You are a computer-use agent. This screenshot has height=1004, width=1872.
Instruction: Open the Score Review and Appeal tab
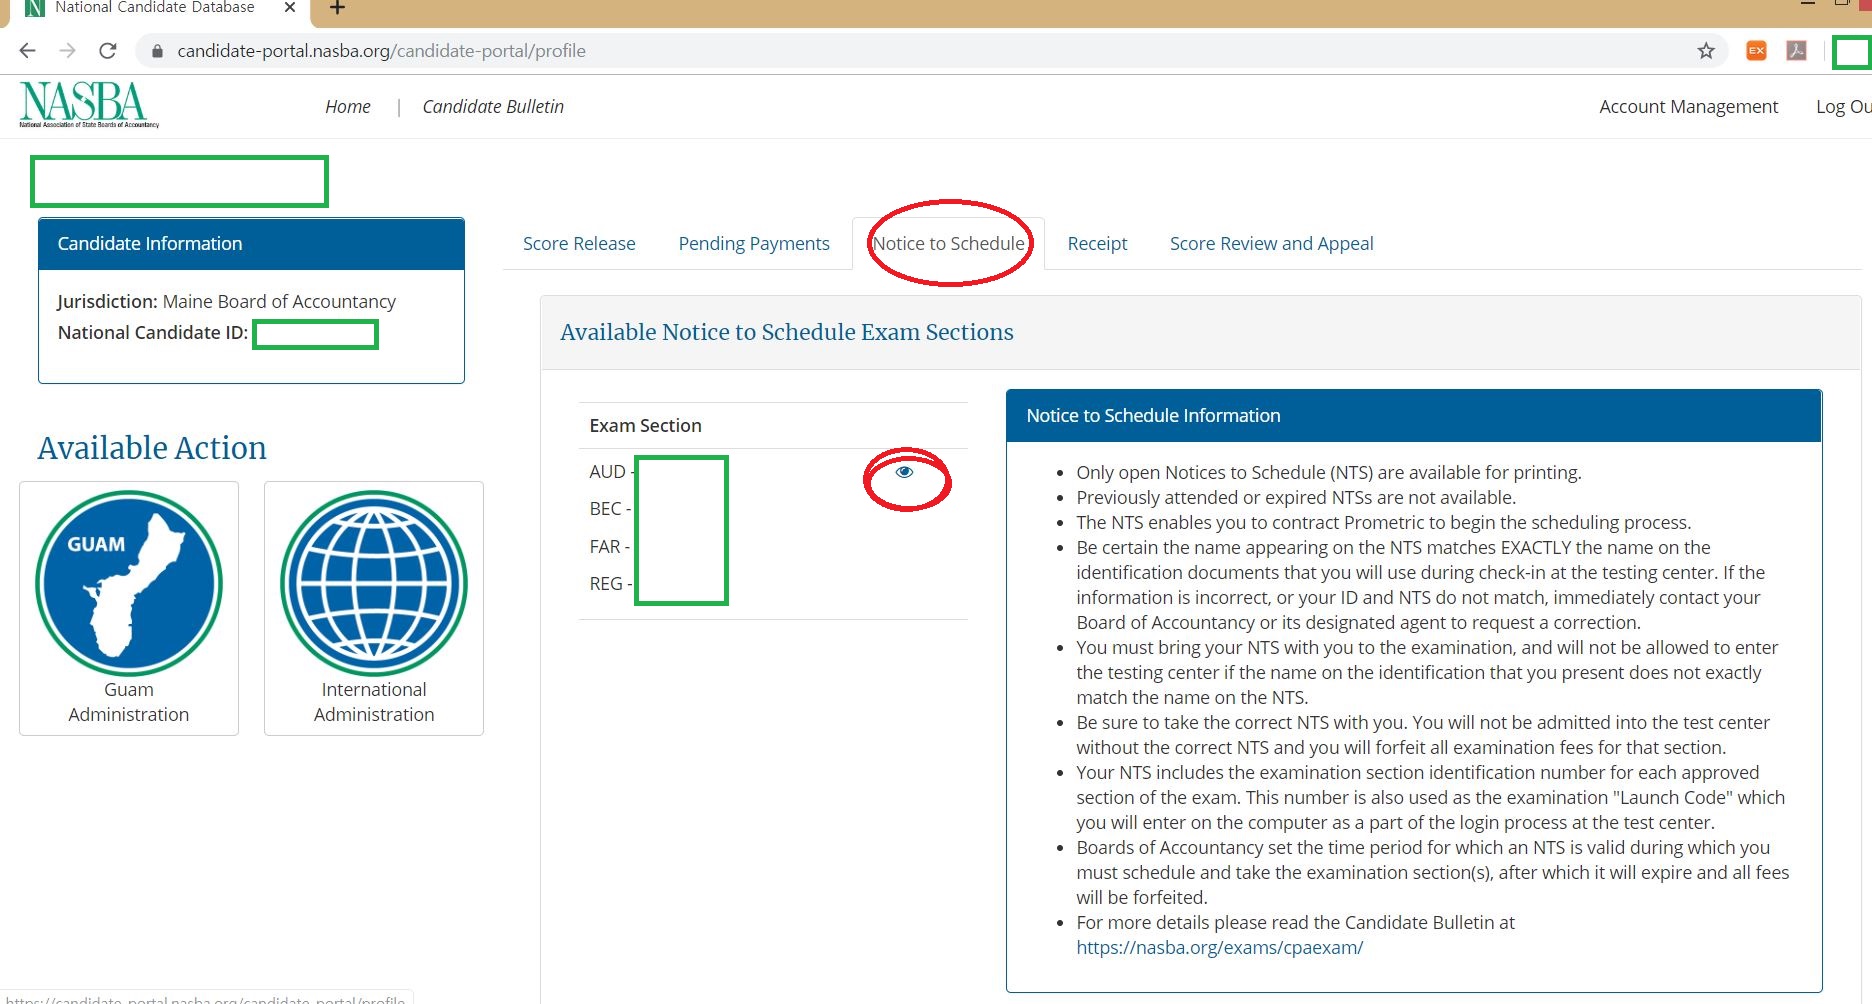tap(1271, 244)
